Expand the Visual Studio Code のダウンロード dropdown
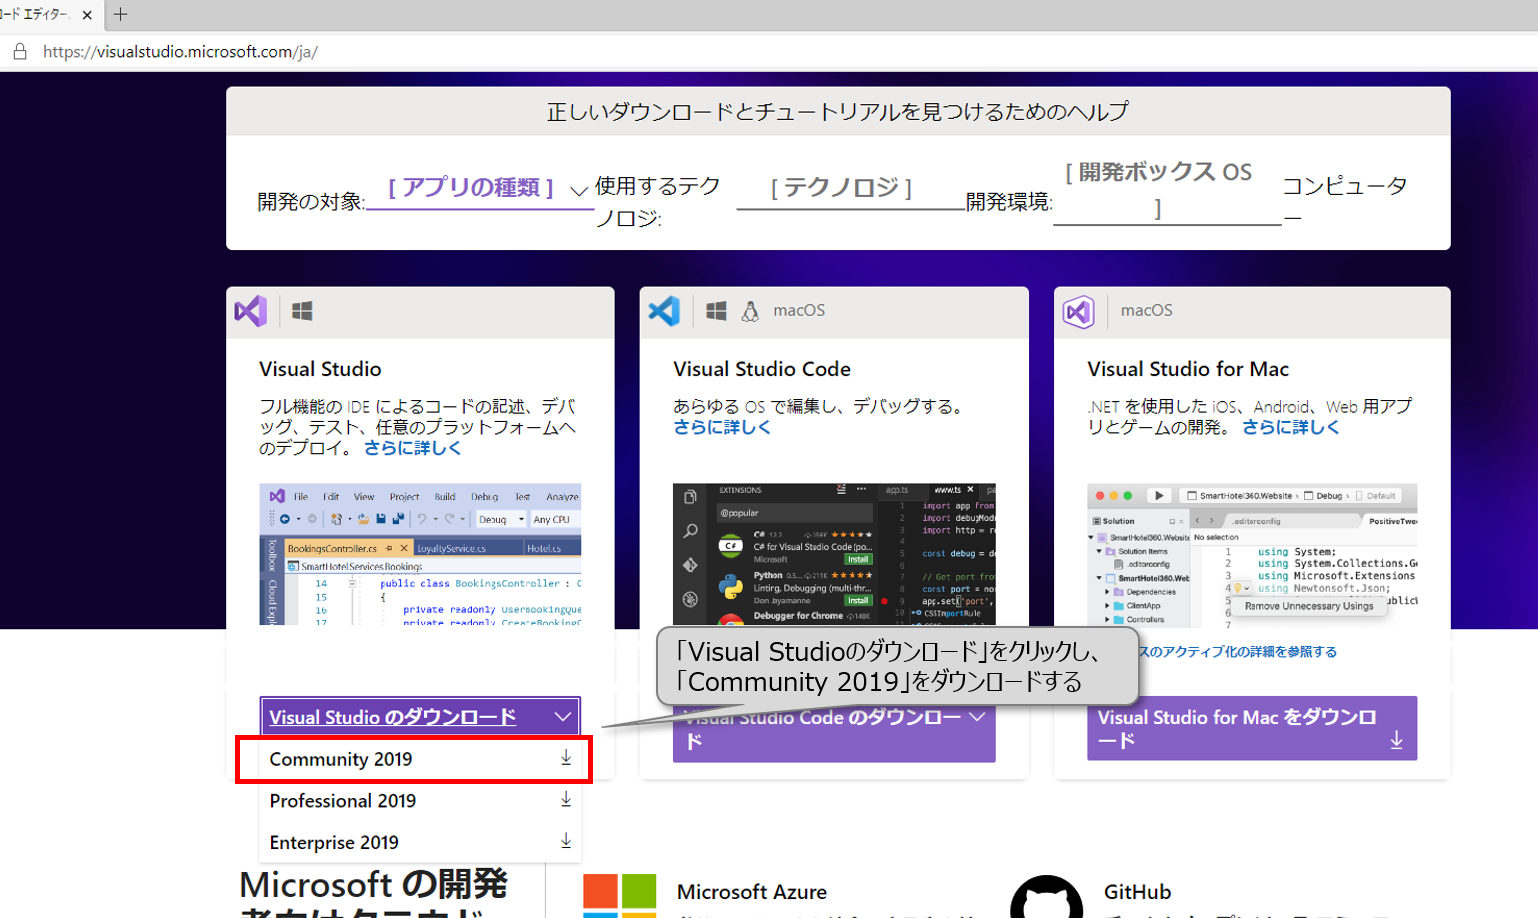 coord(834,729)
